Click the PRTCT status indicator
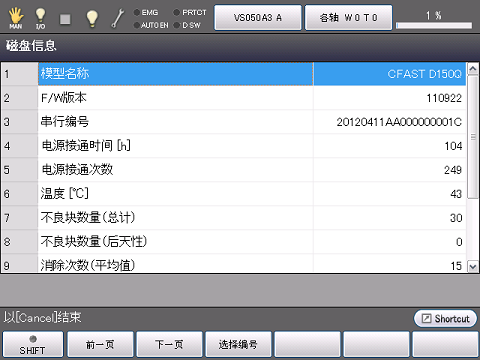The height and width of the screenshot is (360, 480). 190,13
